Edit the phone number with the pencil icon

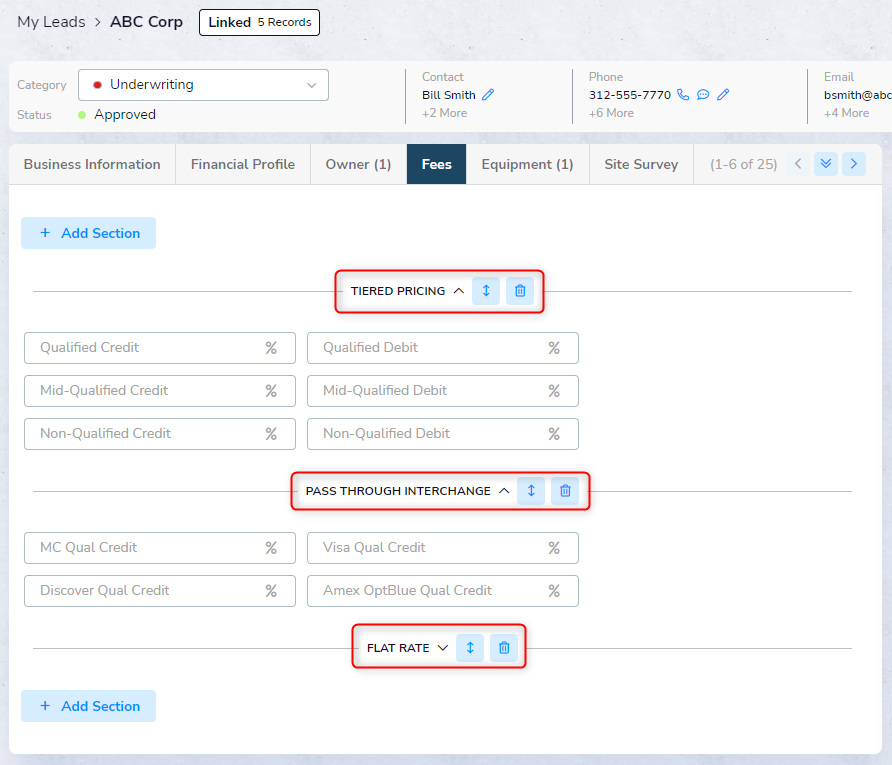(723, 95)
